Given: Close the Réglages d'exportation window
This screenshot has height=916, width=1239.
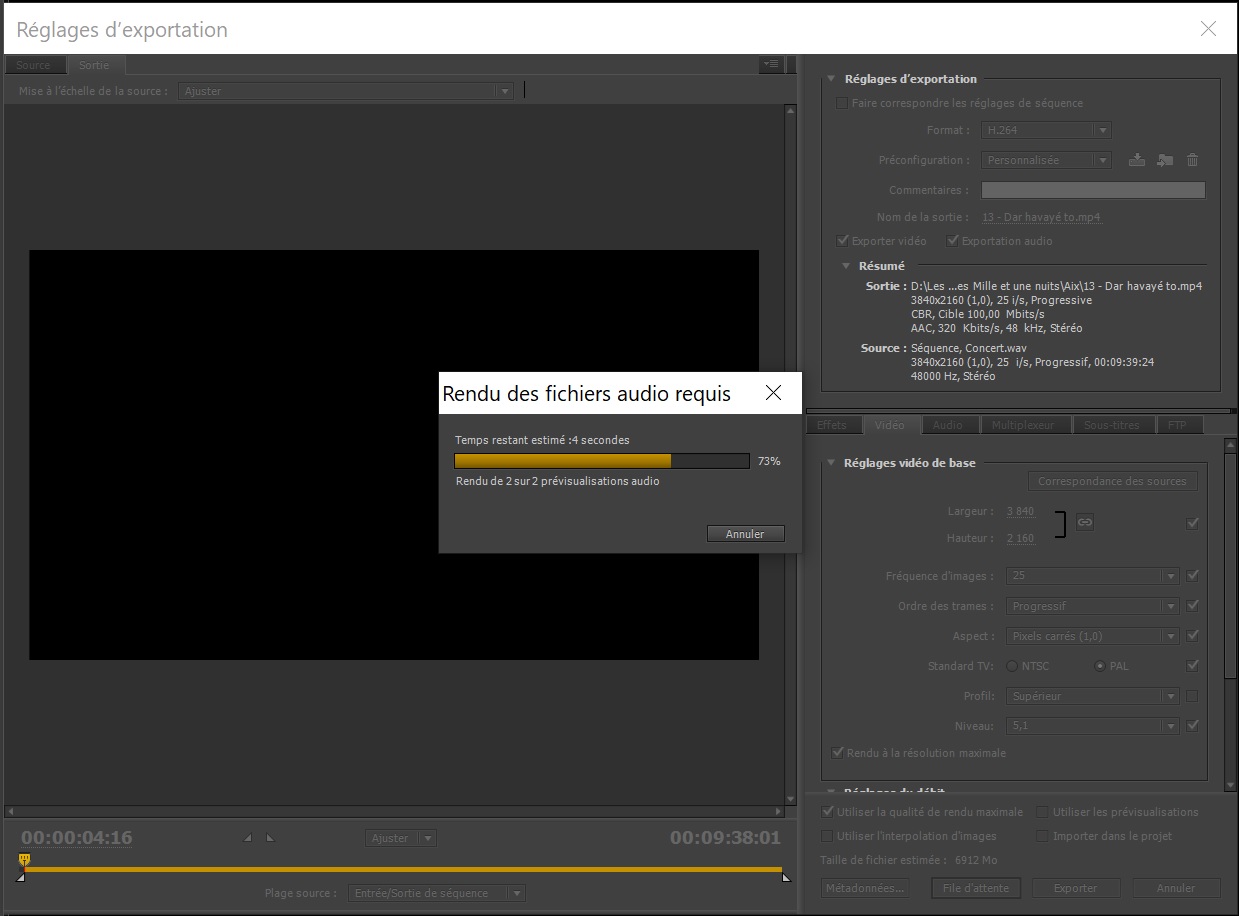Looking at the screenshot, I should tap(1208, 29).
